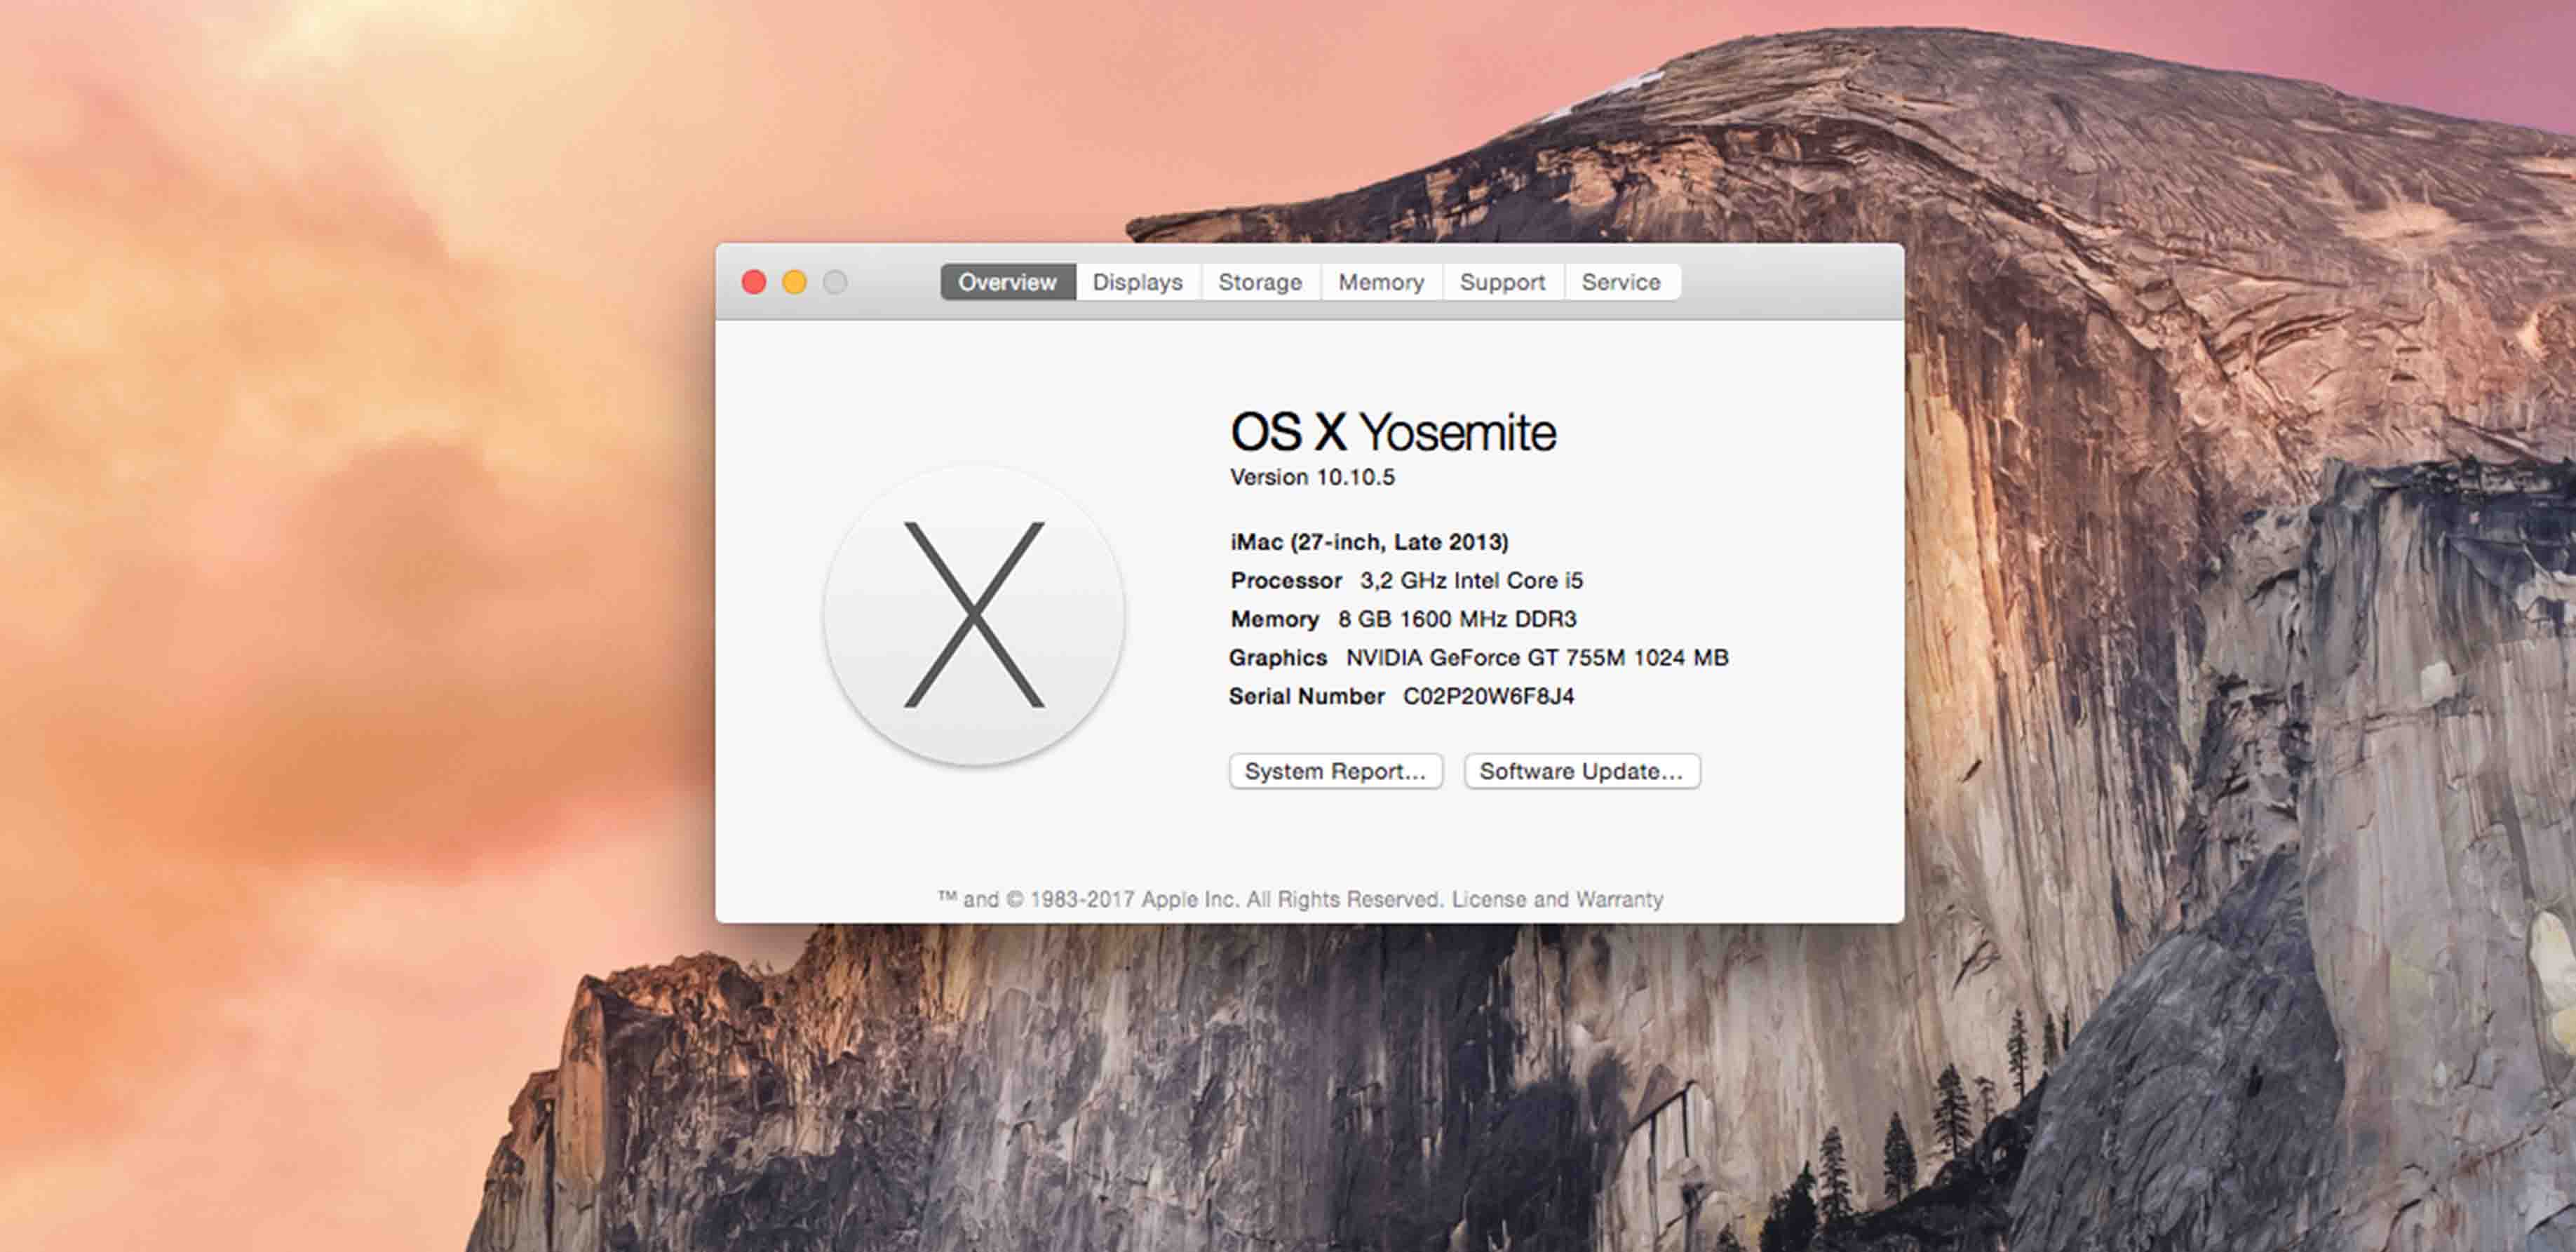Go to the Memory tab
This screenshot has height=1252, width=2576.
pos(1380,282)
